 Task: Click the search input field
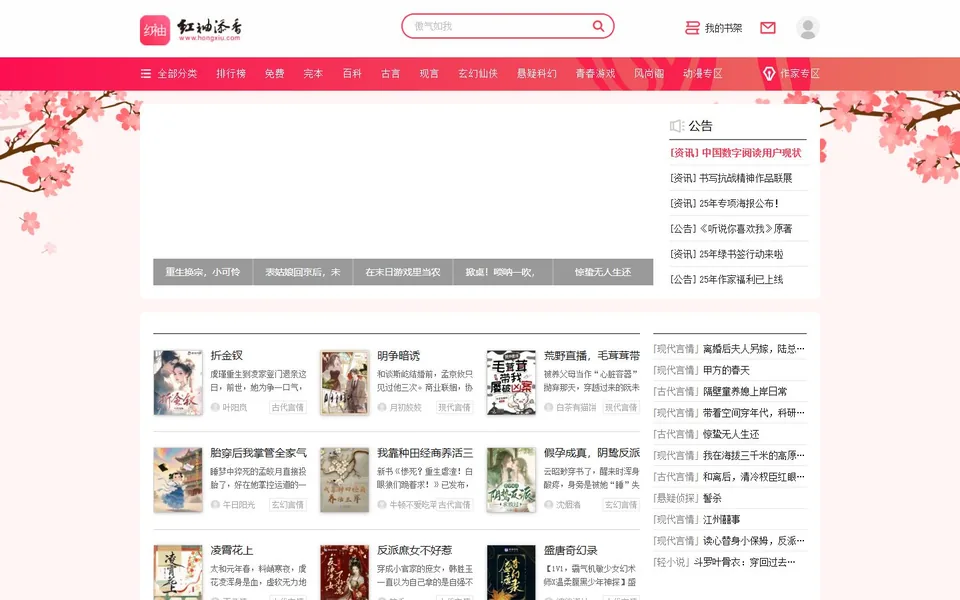coord(499,26)
